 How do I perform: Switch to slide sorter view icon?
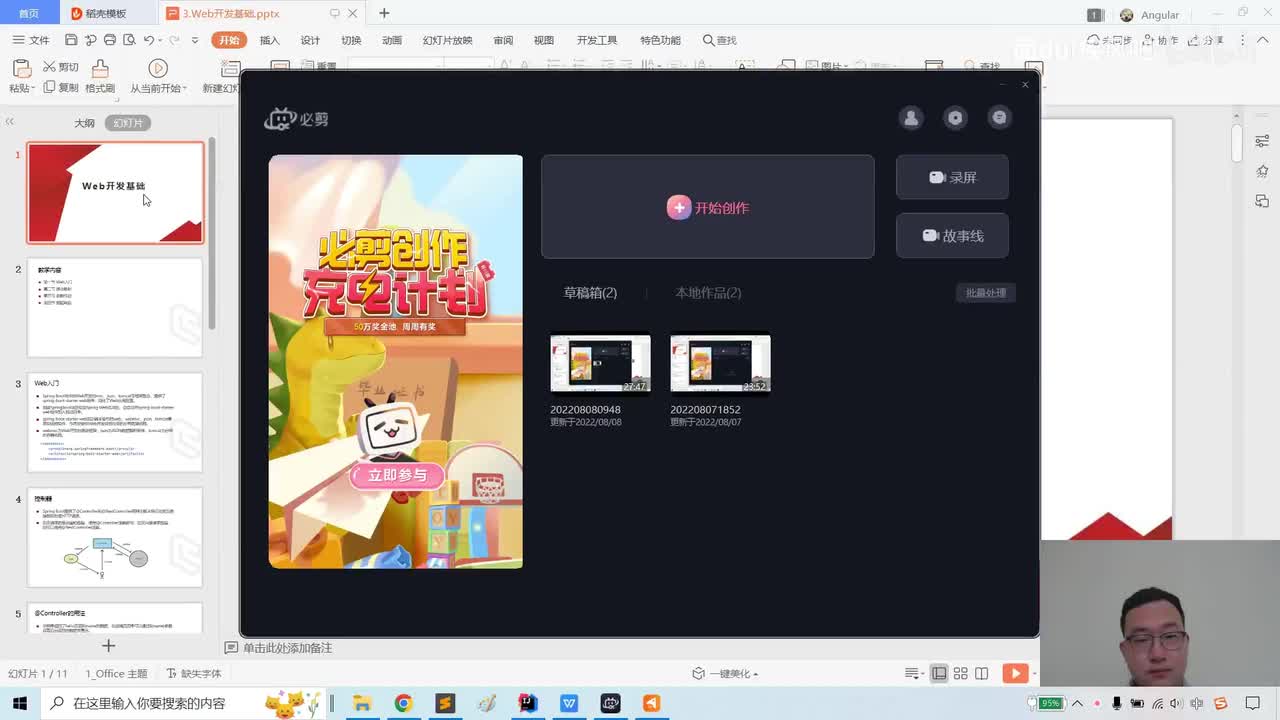pyautogui.click(x=960, y=674)
